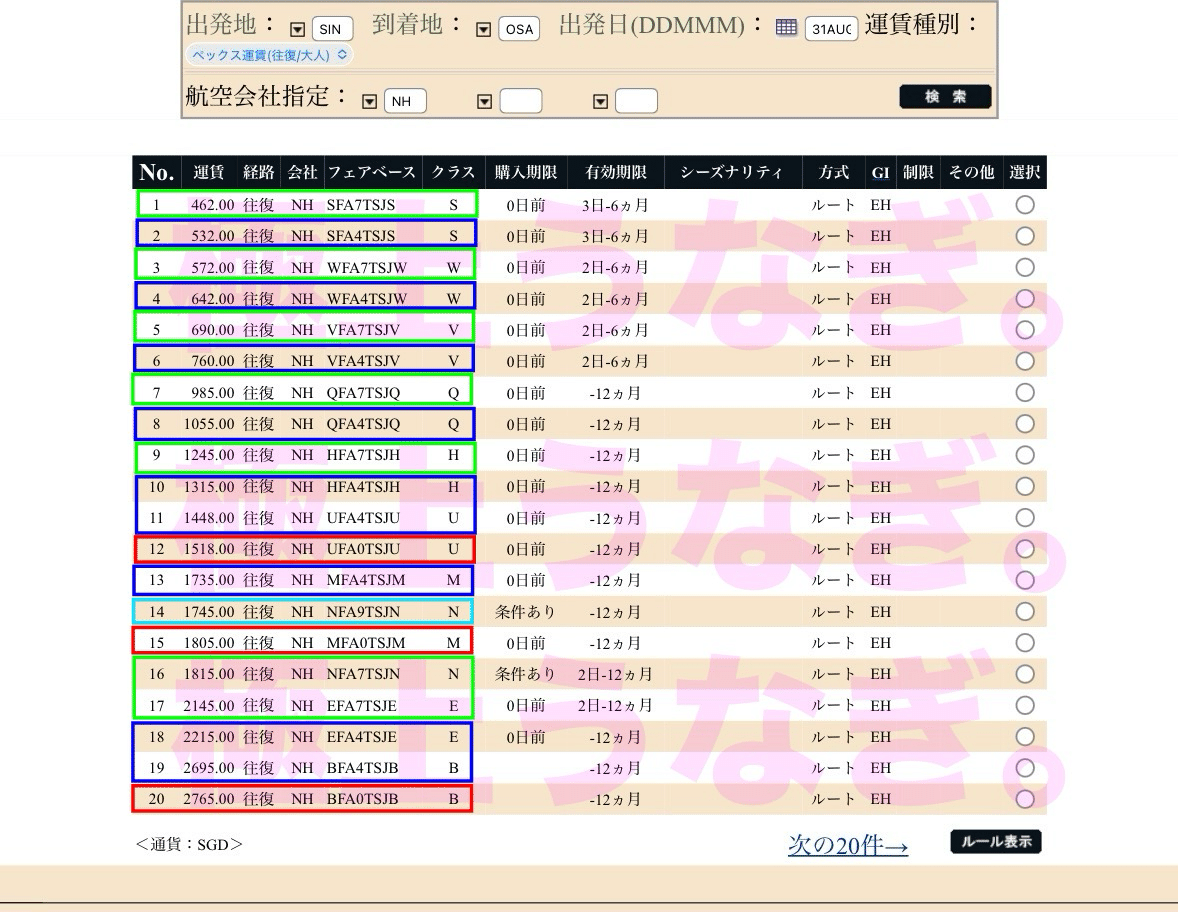Click fare amount 1745.00 in row 14

(209, 612)
